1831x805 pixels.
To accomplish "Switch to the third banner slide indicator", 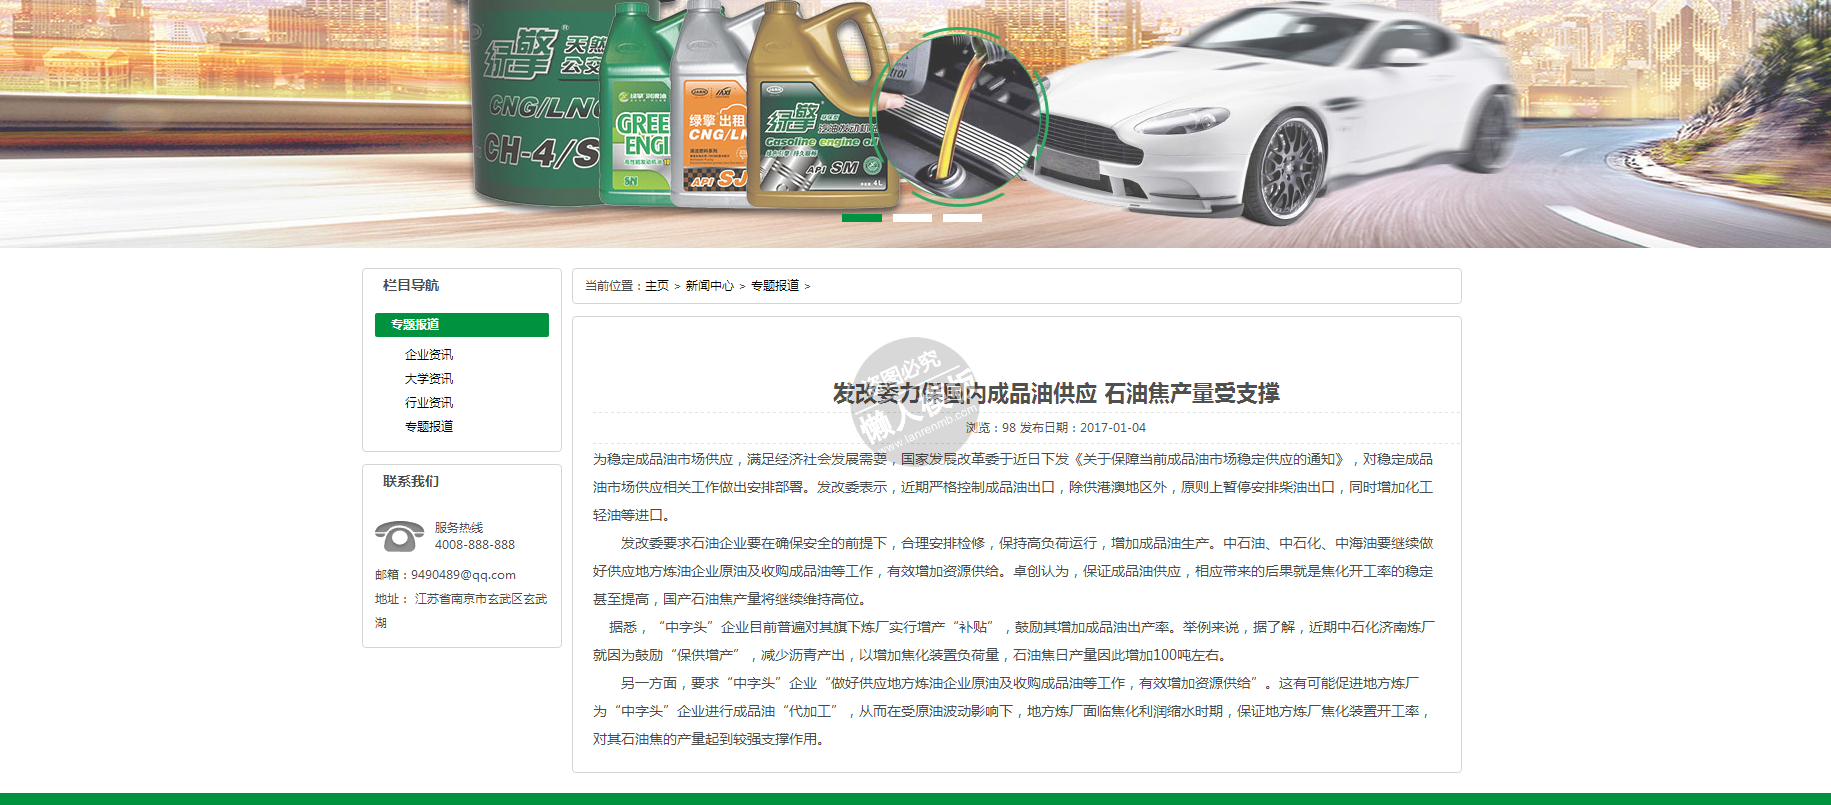I will [x=962, y=217].
